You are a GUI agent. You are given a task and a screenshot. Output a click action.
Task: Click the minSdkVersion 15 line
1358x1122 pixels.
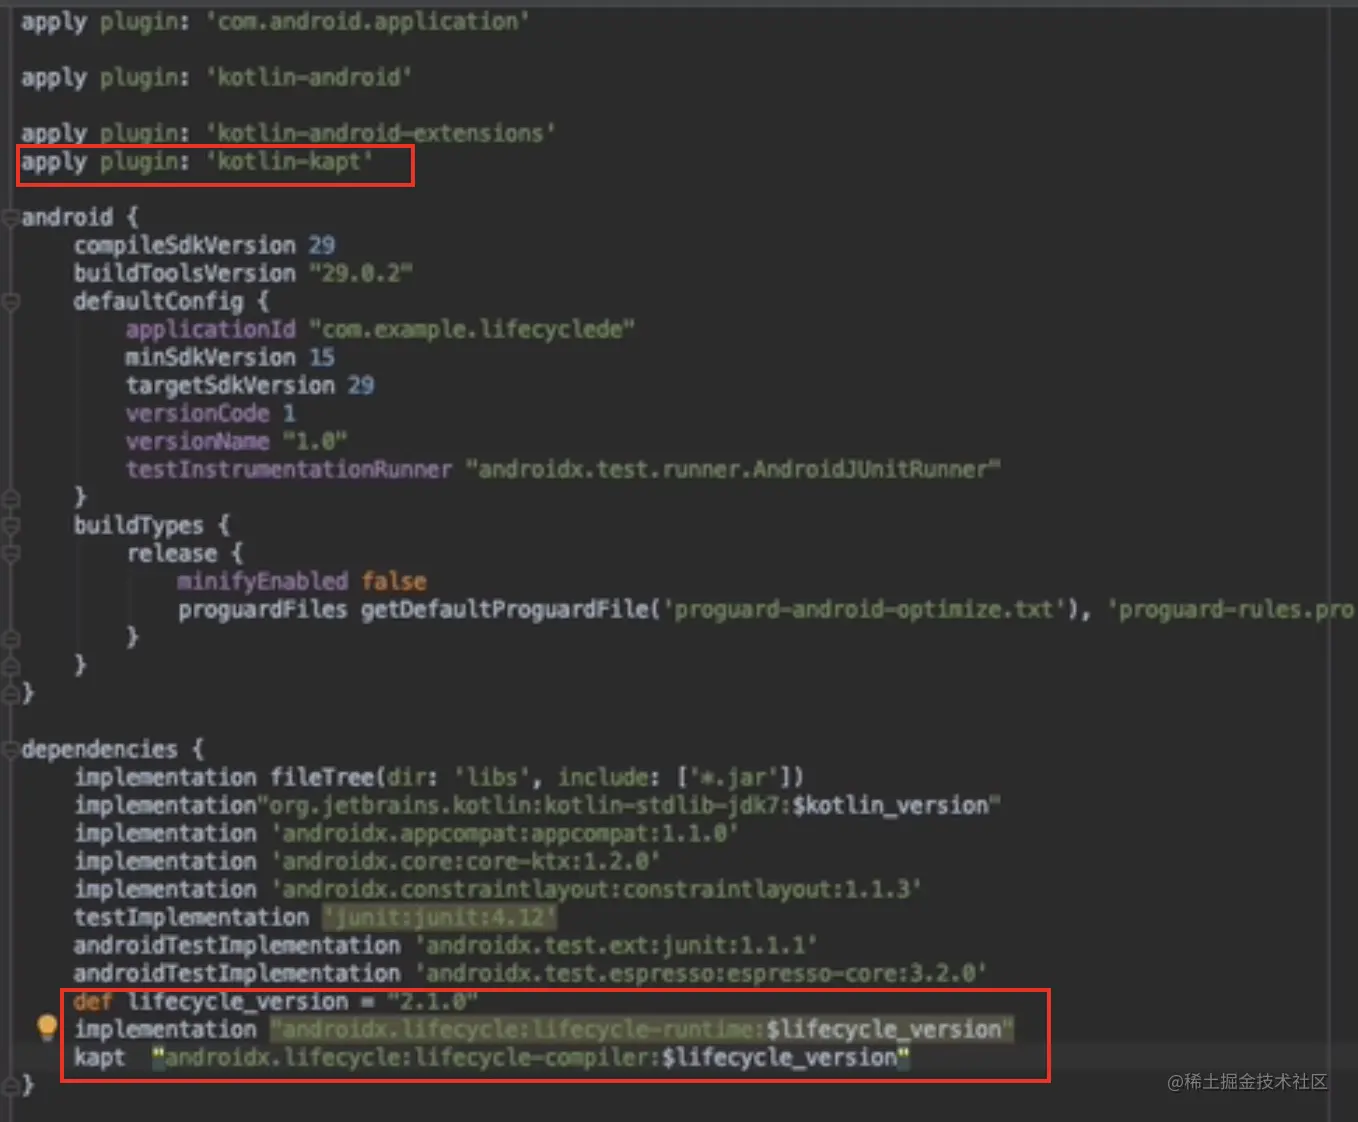click(230, 357)
